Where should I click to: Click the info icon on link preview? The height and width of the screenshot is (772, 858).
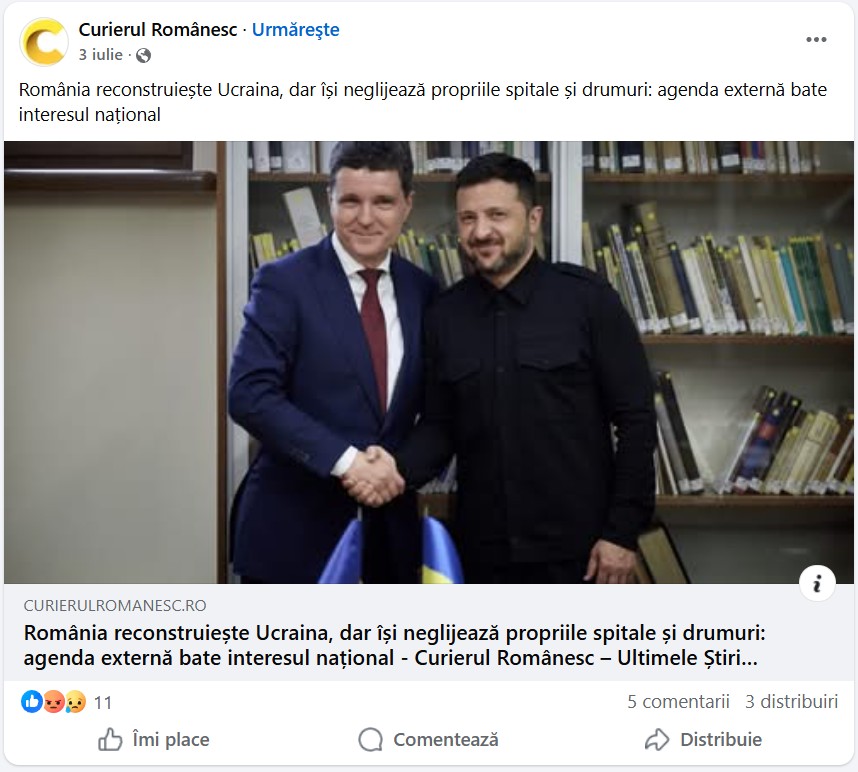click(817, 583)
